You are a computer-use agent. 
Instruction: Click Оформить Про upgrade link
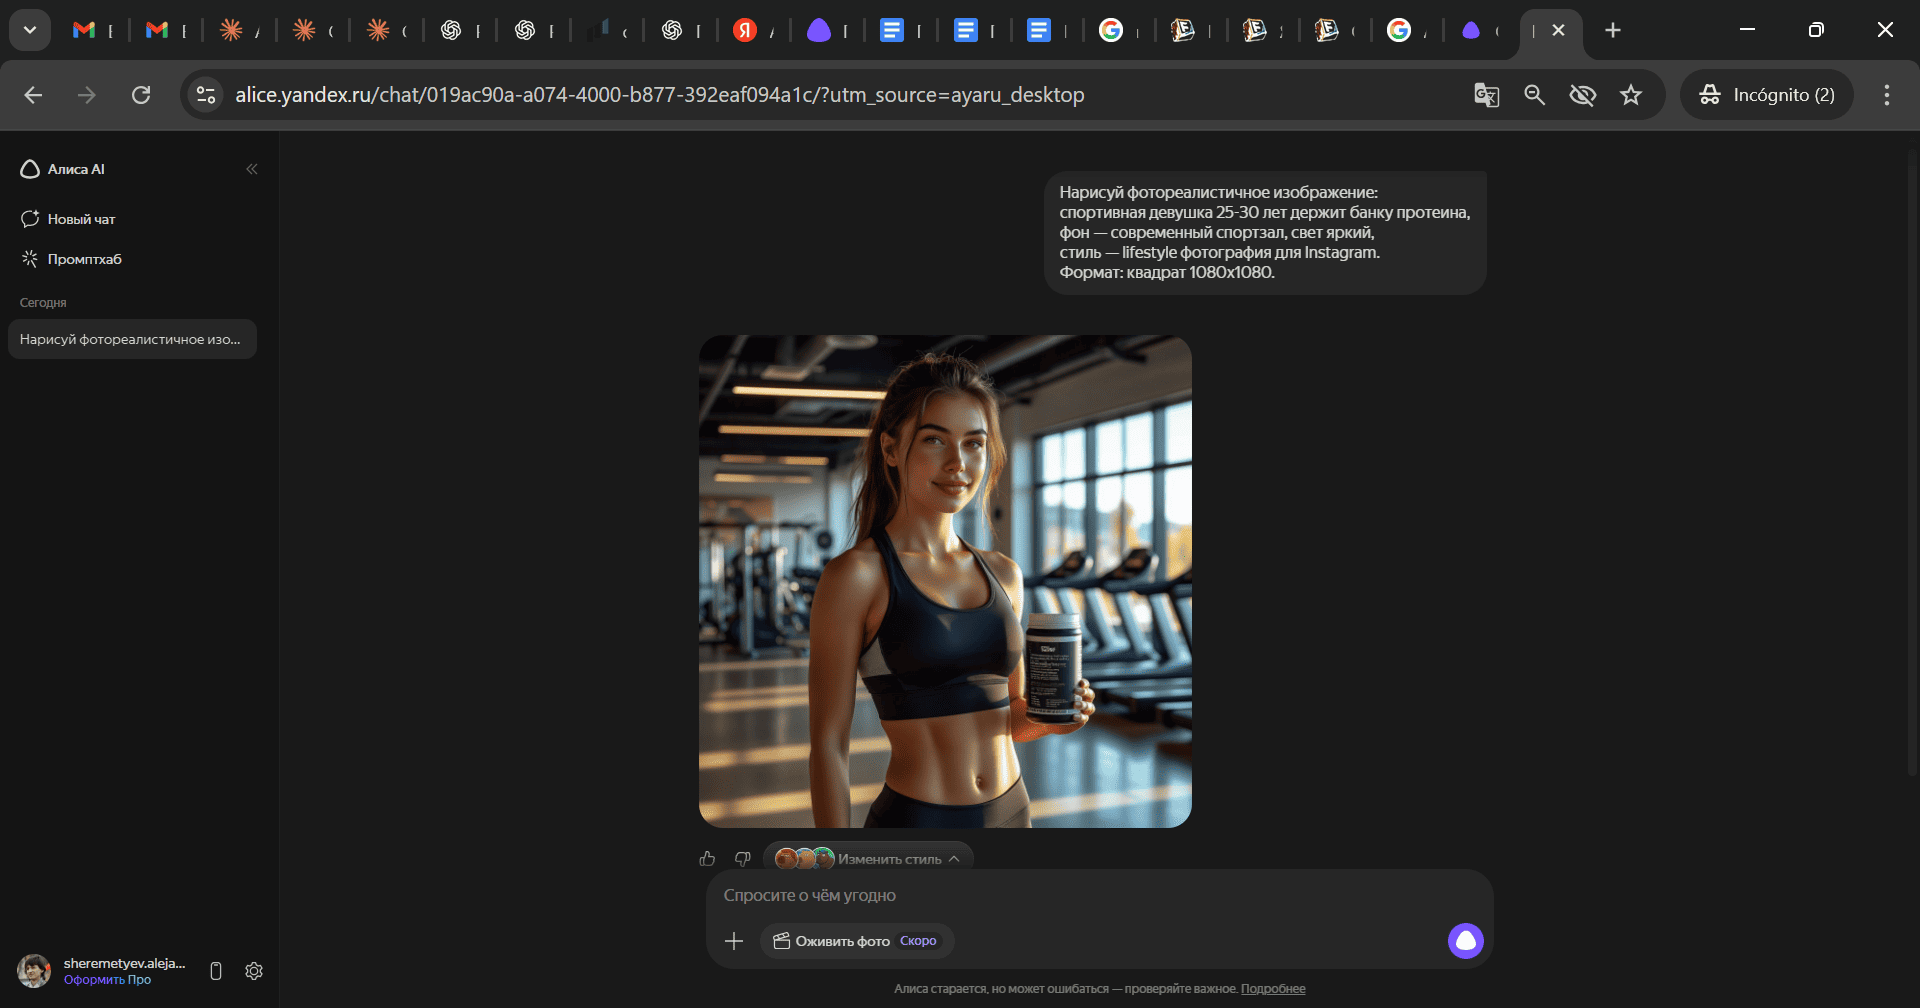click(x=107, y=980)
